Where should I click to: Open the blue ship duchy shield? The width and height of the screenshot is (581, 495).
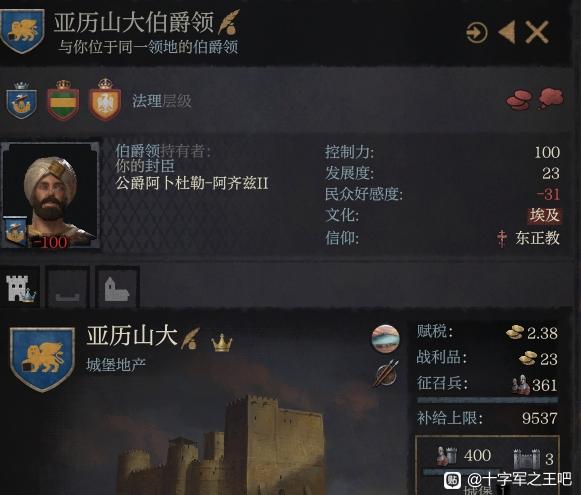[21, 100]
